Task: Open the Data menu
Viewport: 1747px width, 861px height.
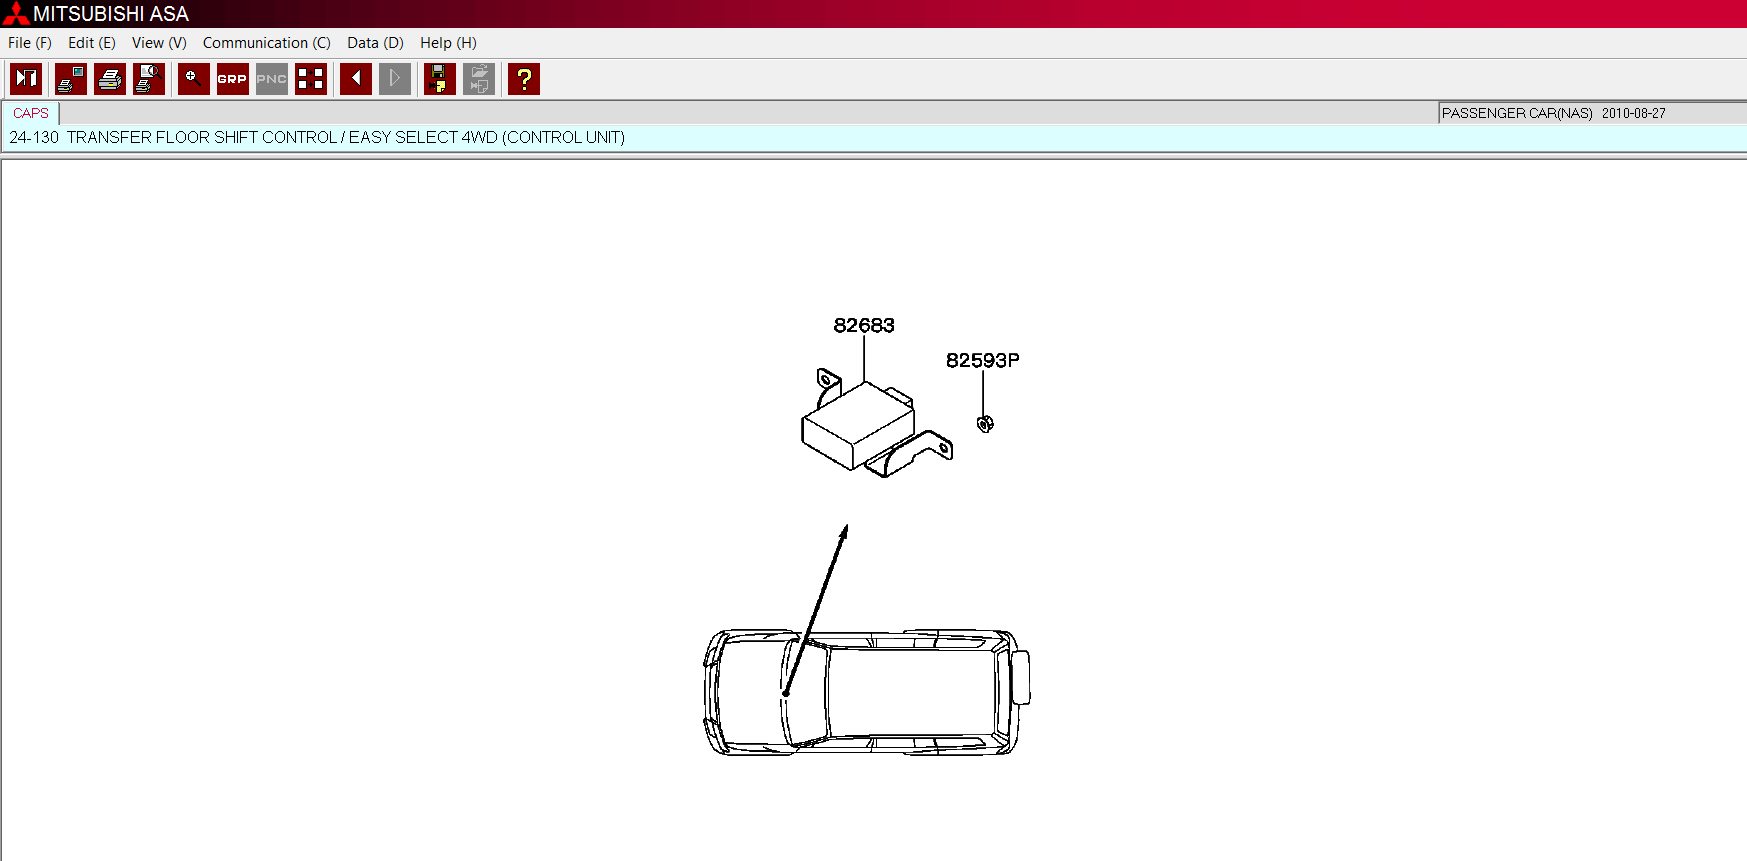Action: 375,43
